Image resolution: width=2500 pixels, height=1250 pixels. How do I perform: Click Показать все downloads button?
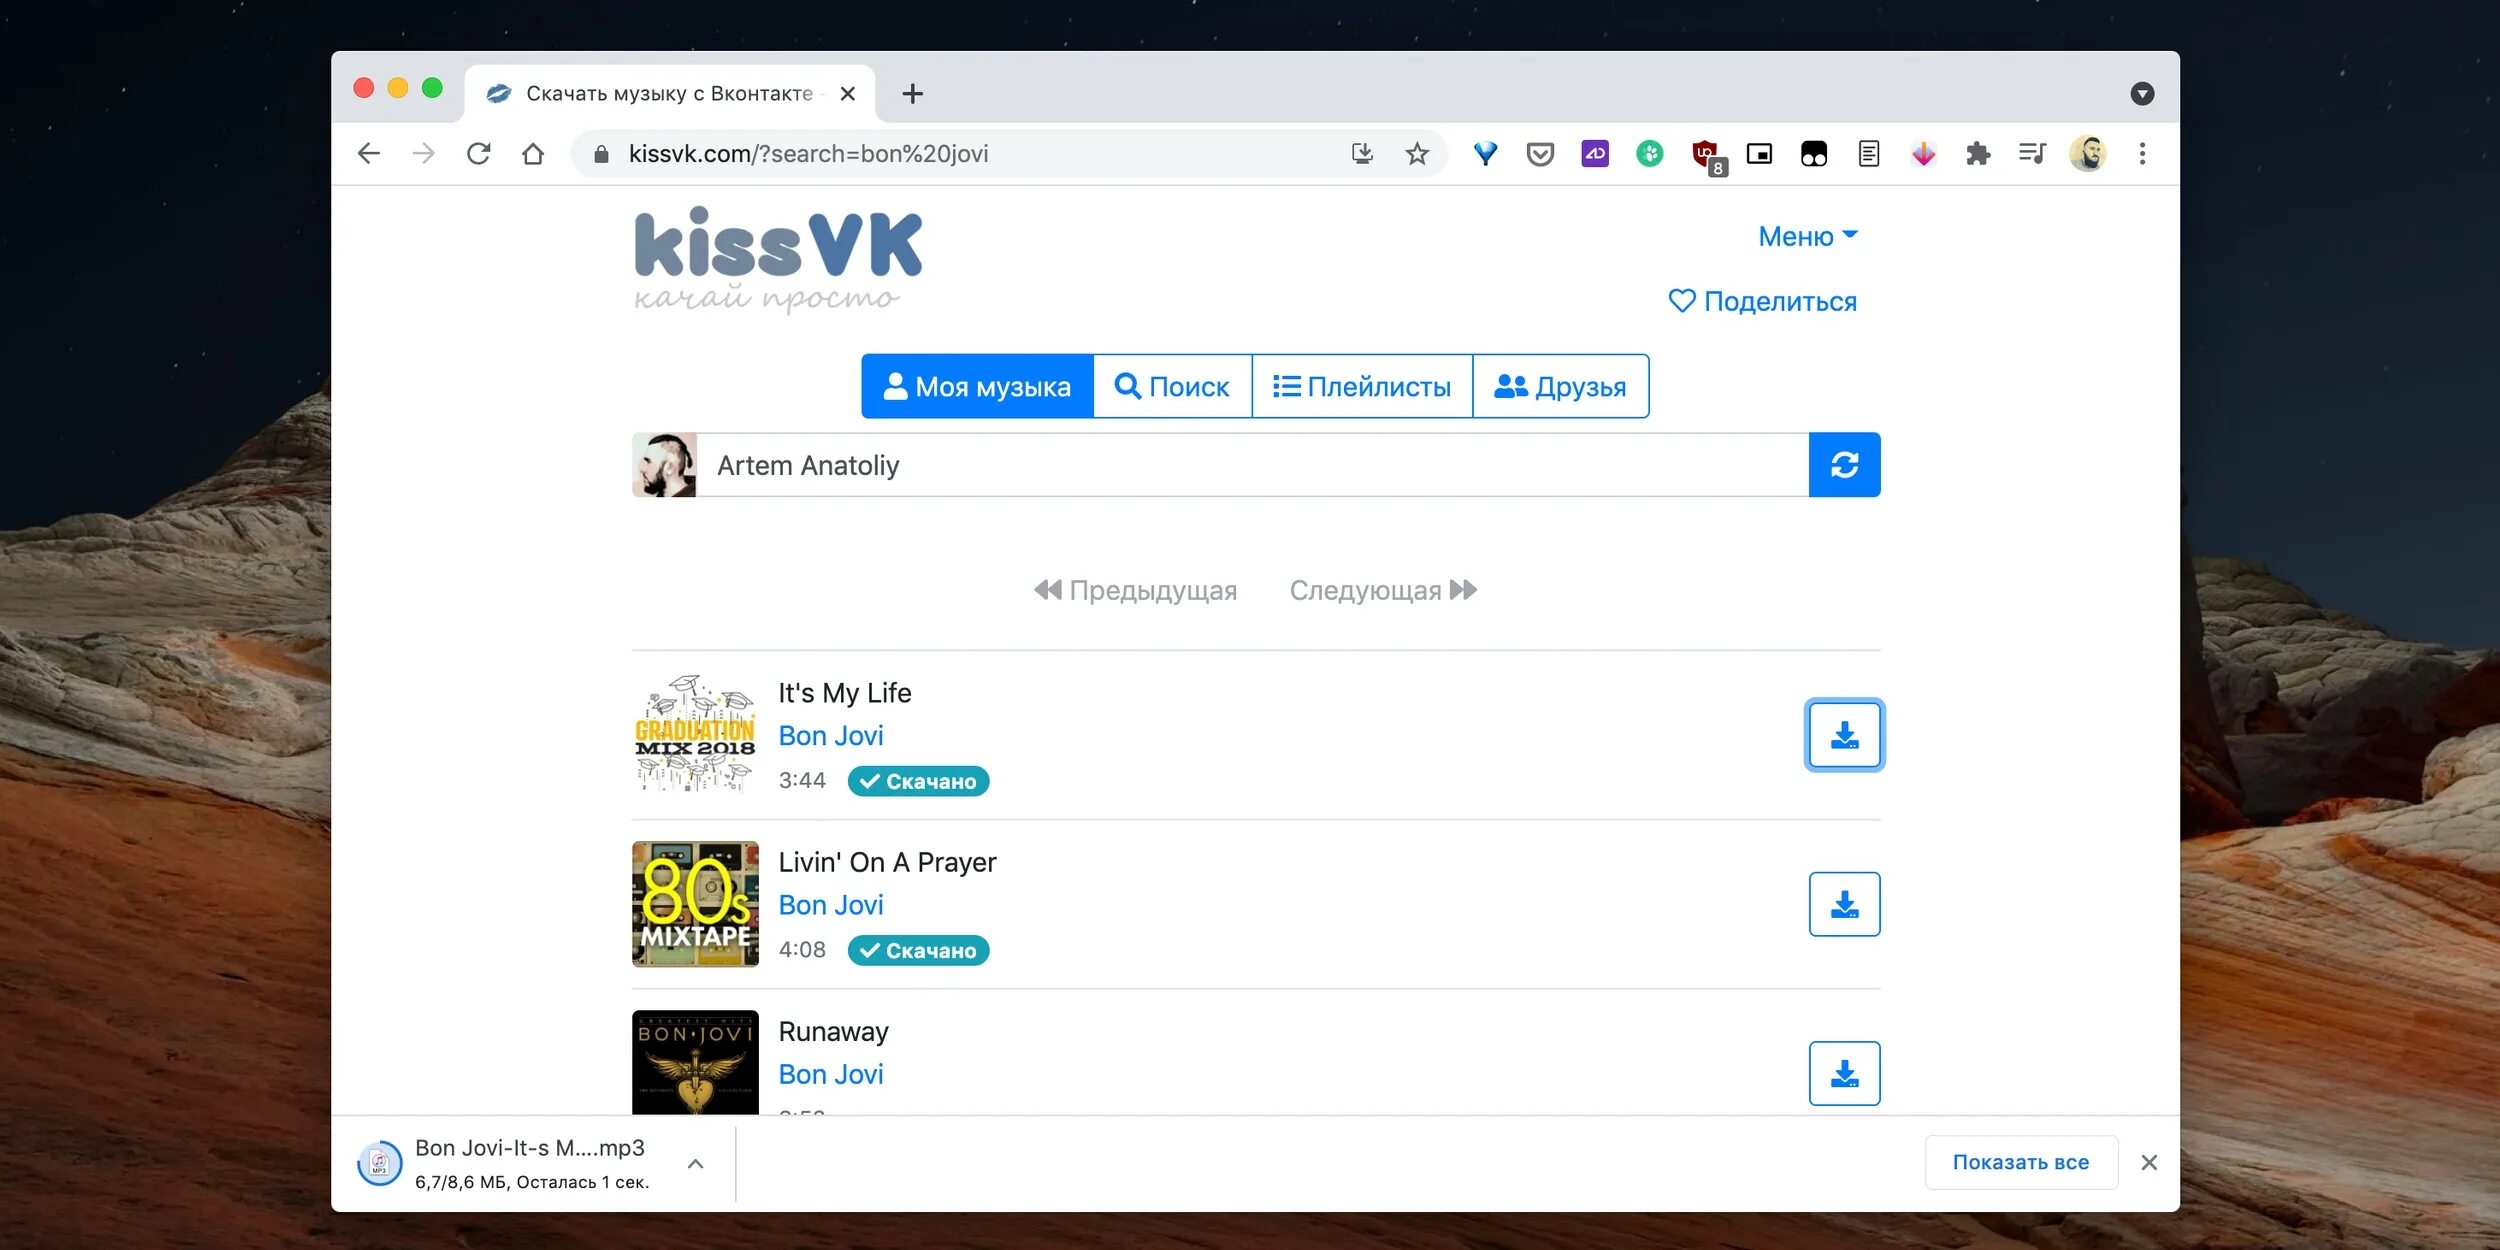[x=2021, y=1162]
